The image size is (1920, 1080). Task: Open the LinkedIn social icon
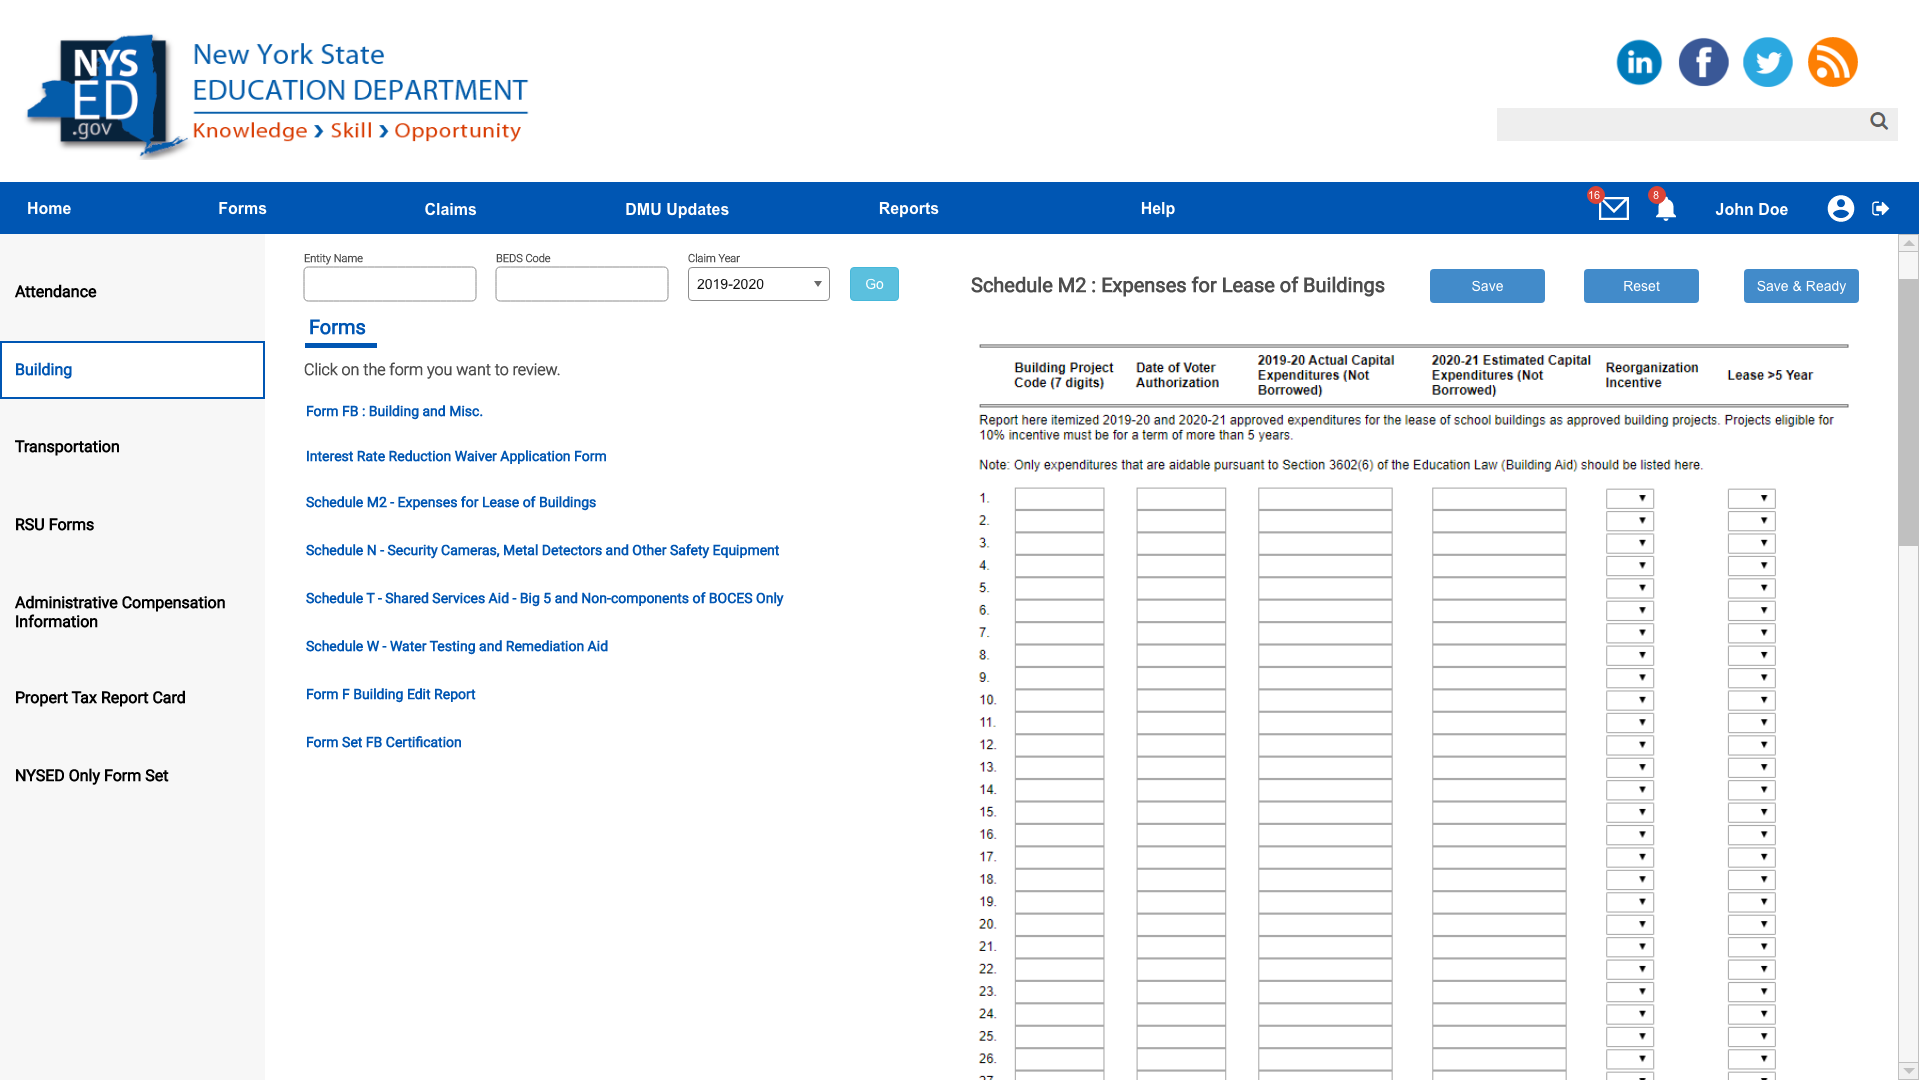[x=1639, y=62]
